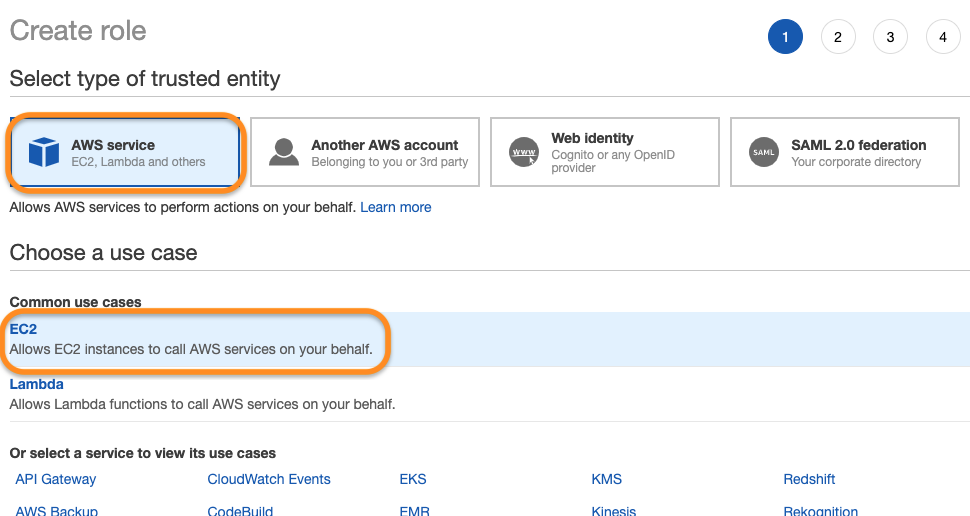The height and width of the screenshot is (516, 970).
Task: Open the Learn more link
Action: [x=396, y=207]
